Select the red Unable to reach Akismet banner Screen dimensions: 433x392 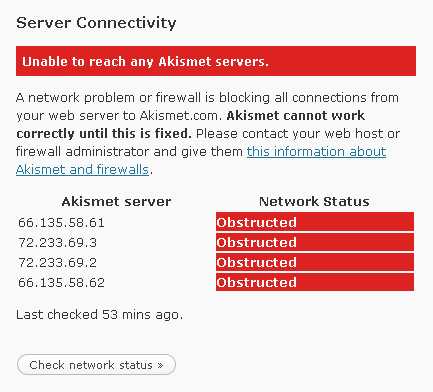(x=216, y=61)
